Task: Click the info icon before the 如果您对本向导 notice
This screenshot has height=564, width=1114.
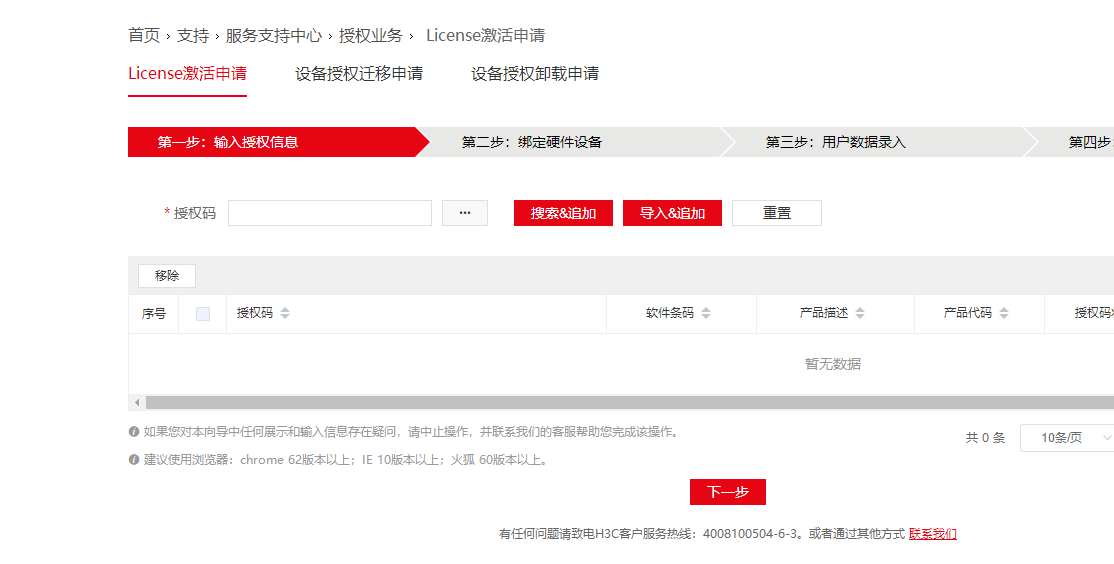Action: [x=134, y=432]
